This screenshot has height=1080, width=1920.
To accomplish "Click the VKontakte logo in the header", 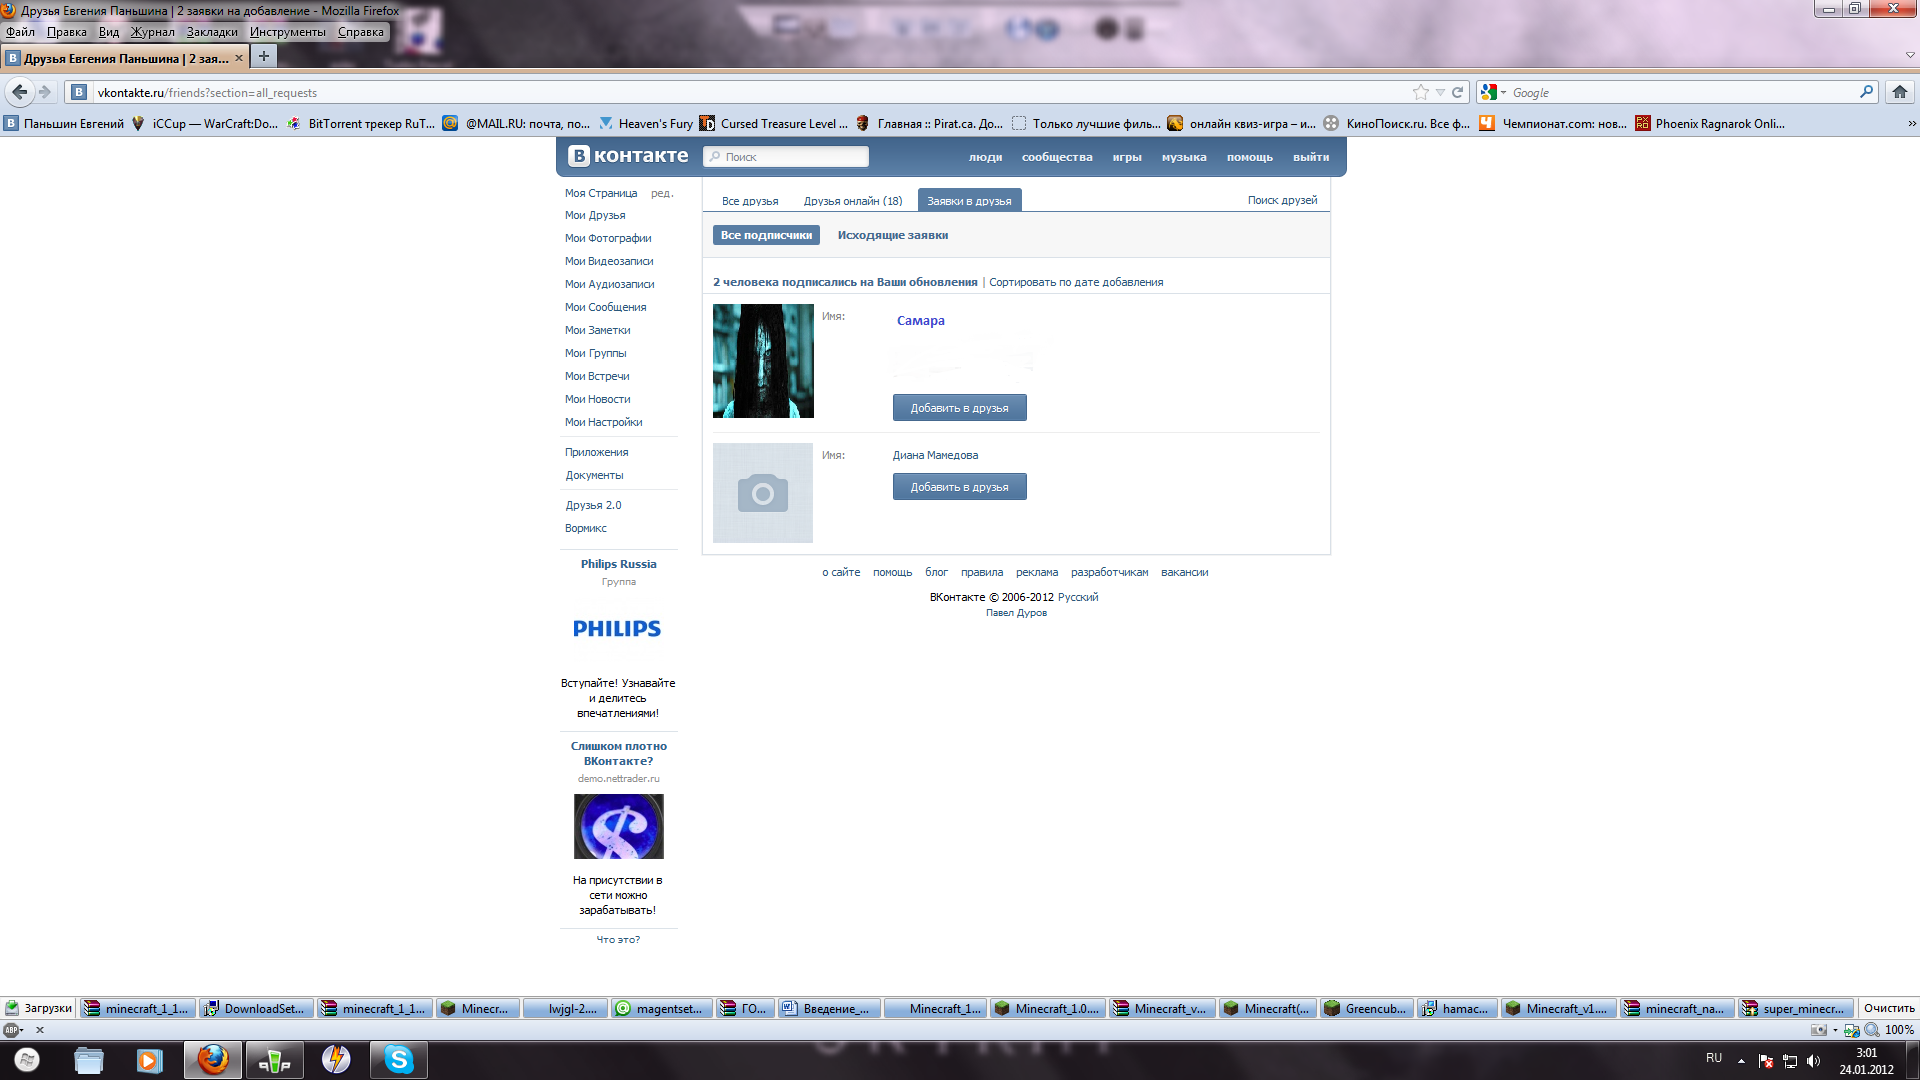I will (629, 156).
